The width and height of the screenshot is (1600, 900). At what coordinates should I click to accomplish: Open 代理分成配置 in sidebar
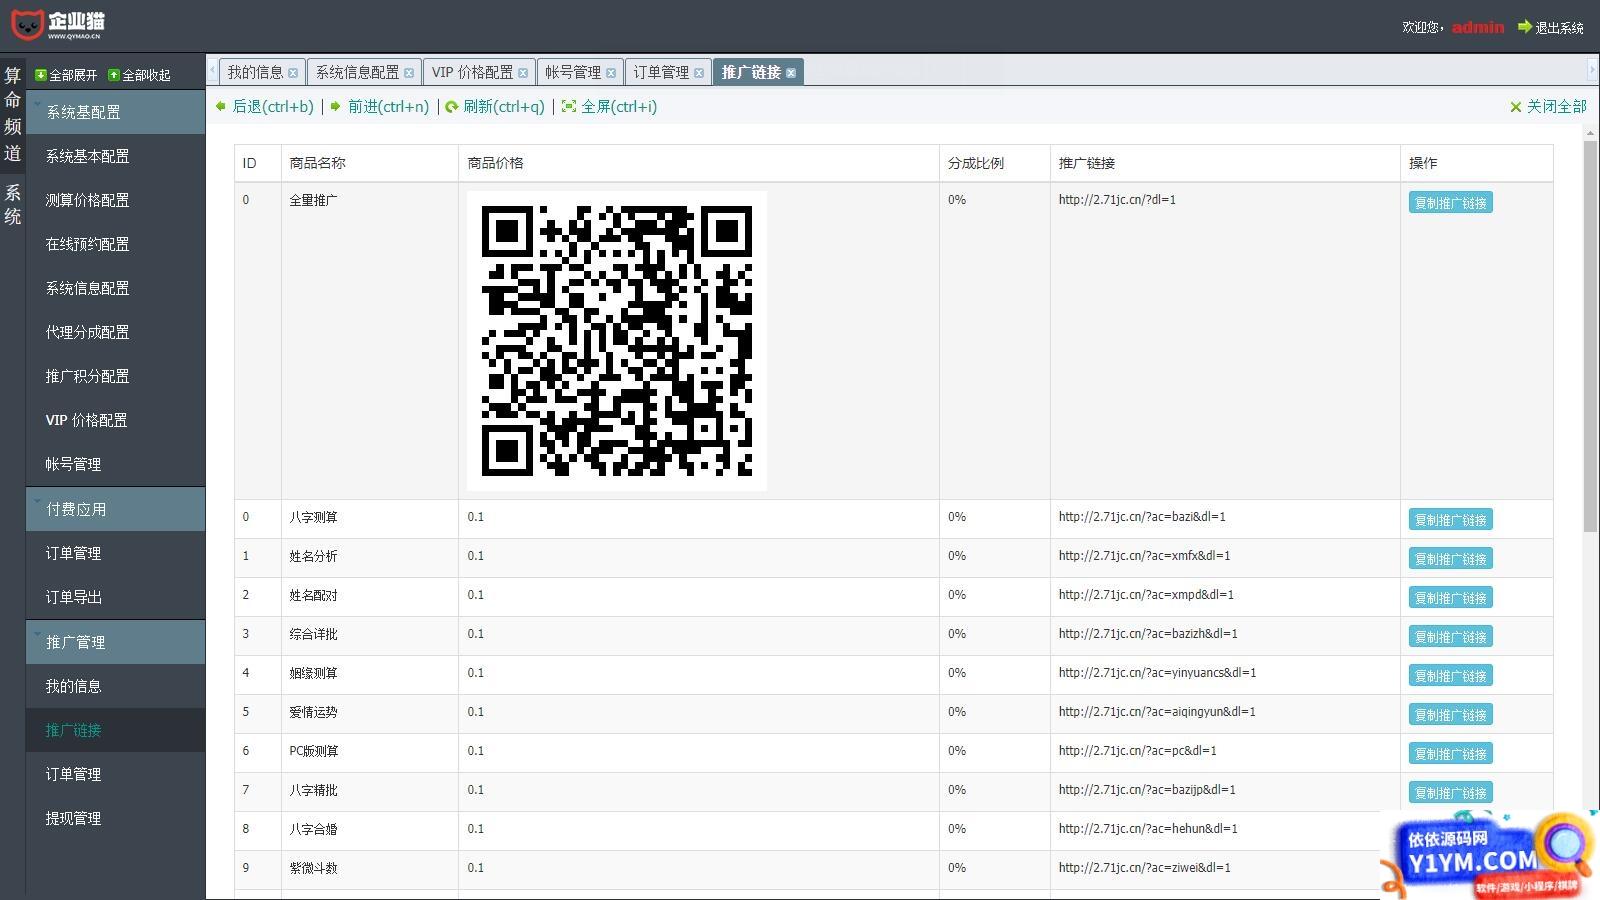pos(115,332)
